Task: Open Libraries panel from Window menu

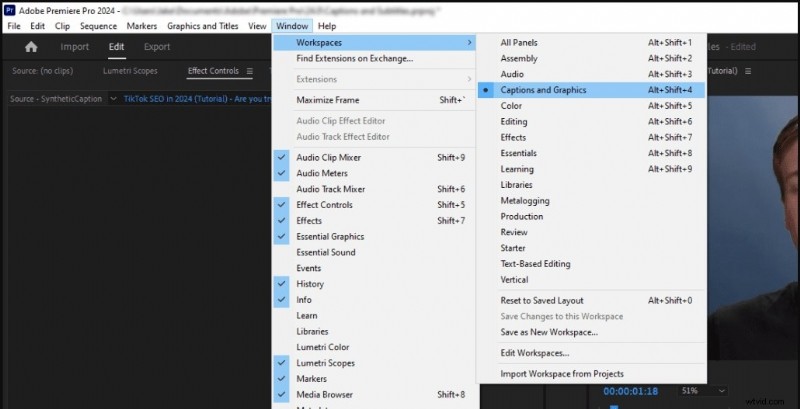Action: pos(374,331)
